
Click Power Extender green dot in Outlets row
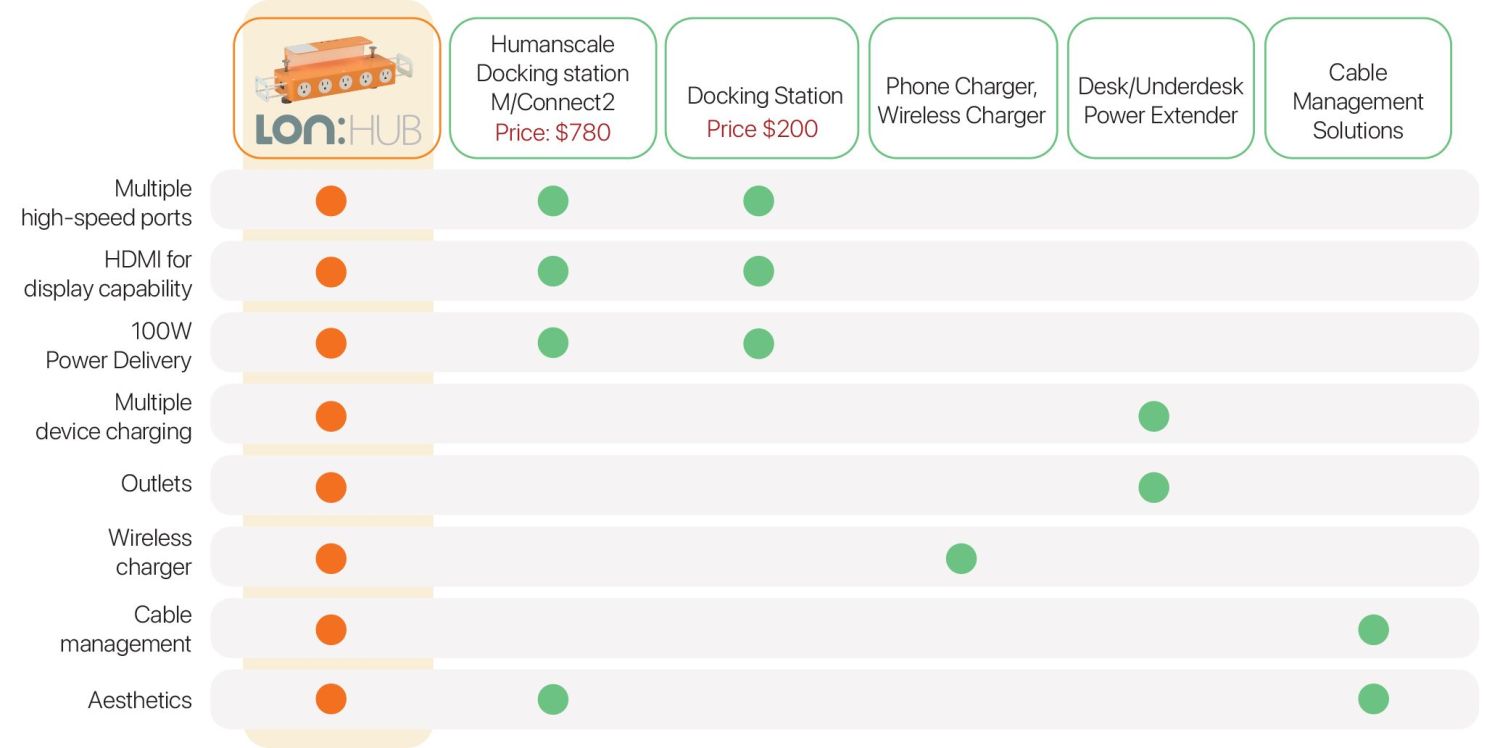click(x=1154, y=487)
